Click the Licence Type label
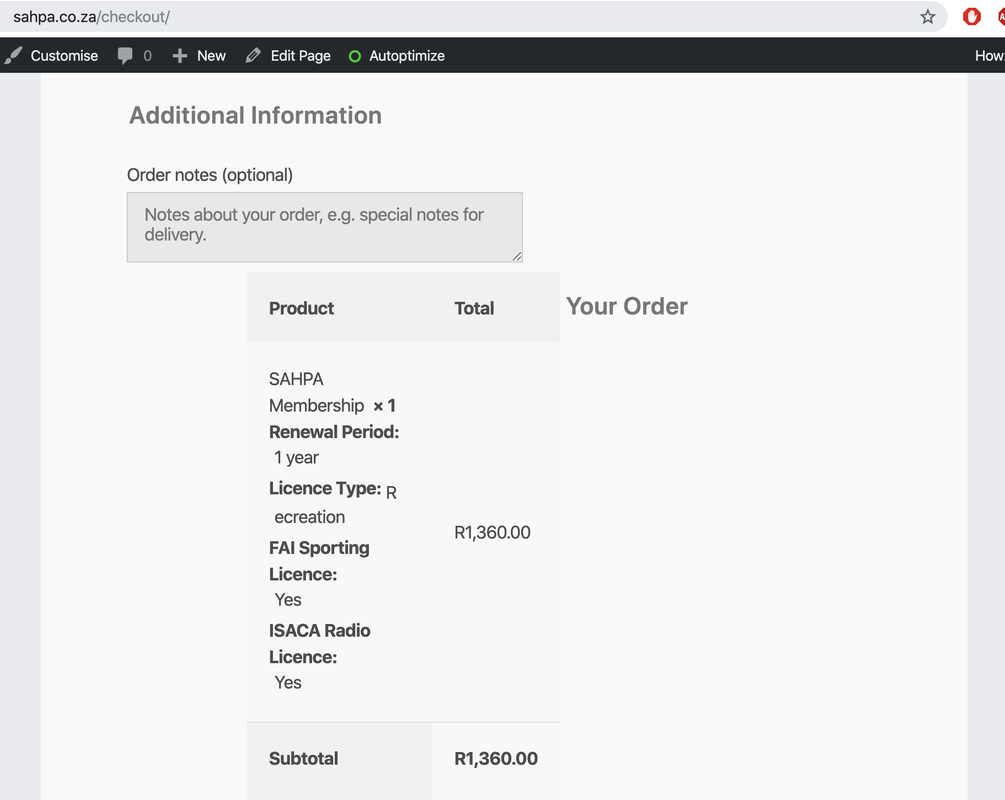This screenshot has height=800, width=1005. [325, 488]
